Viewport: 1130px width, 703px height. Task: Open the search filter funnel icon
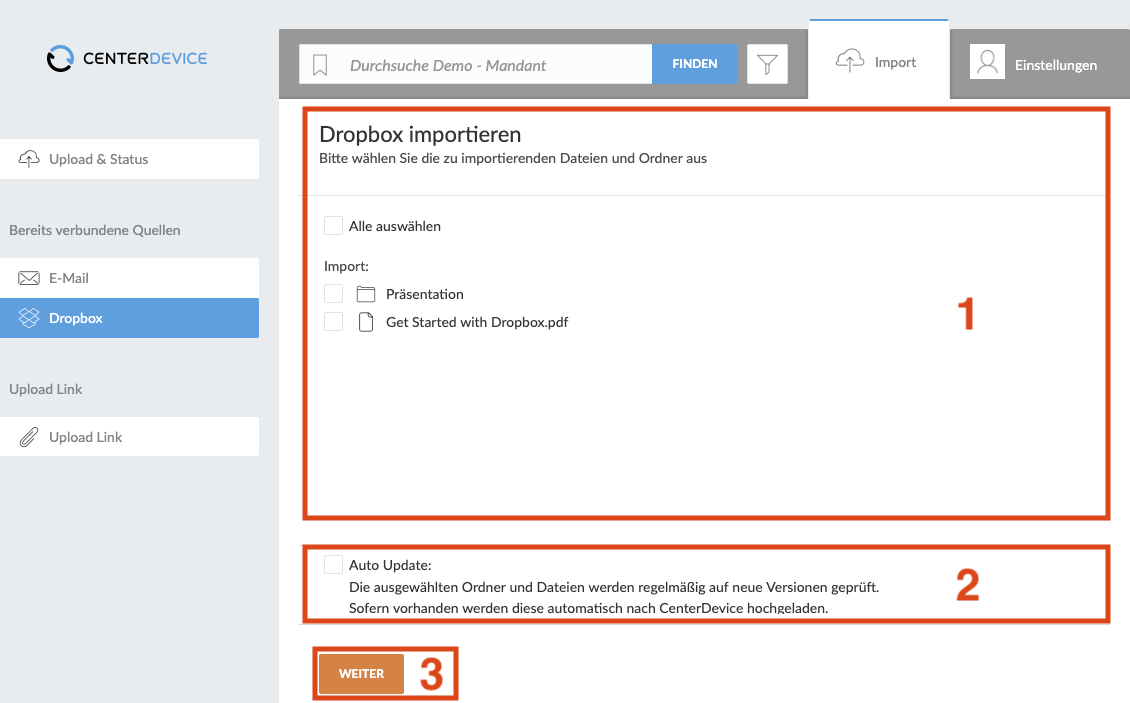click(767, 64)
